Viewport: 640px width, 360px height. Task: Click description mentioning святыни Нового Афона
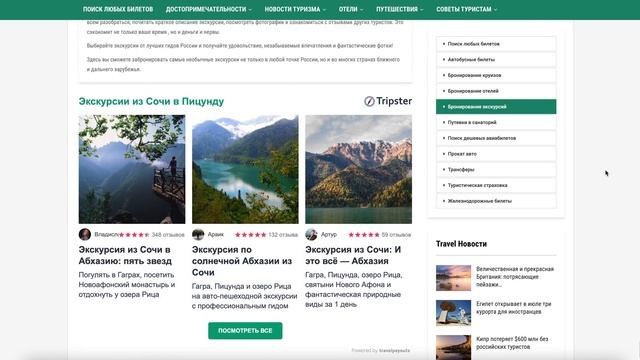click(354, 289)
